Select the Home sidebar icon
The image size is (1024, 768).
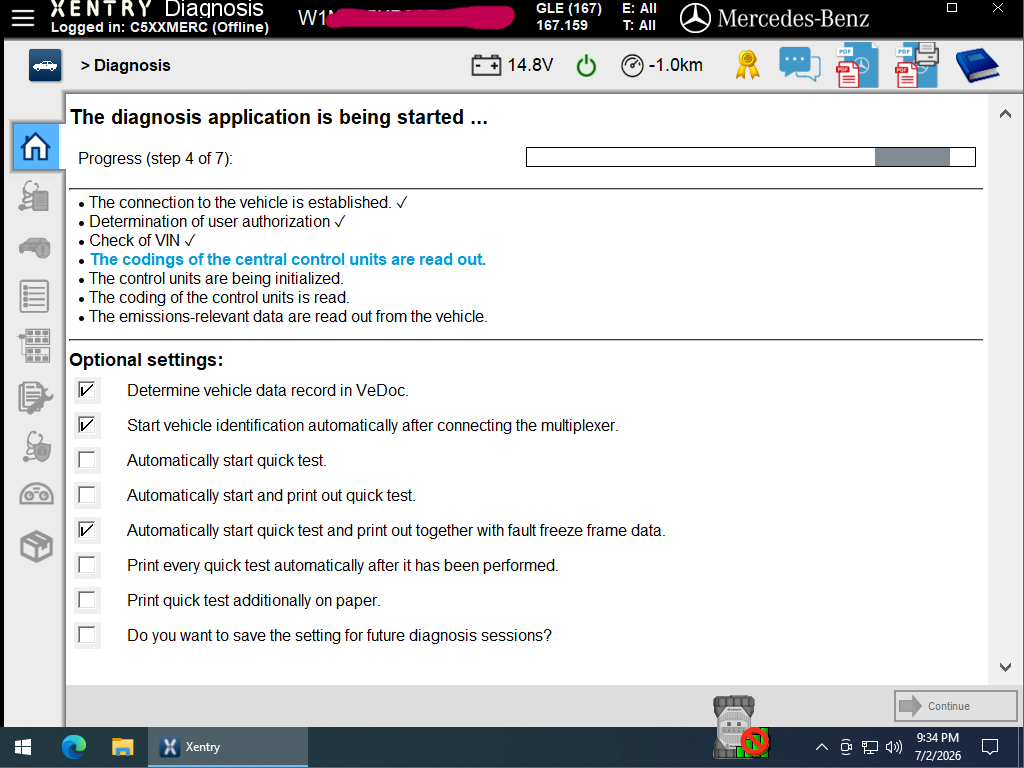point(35,146)
